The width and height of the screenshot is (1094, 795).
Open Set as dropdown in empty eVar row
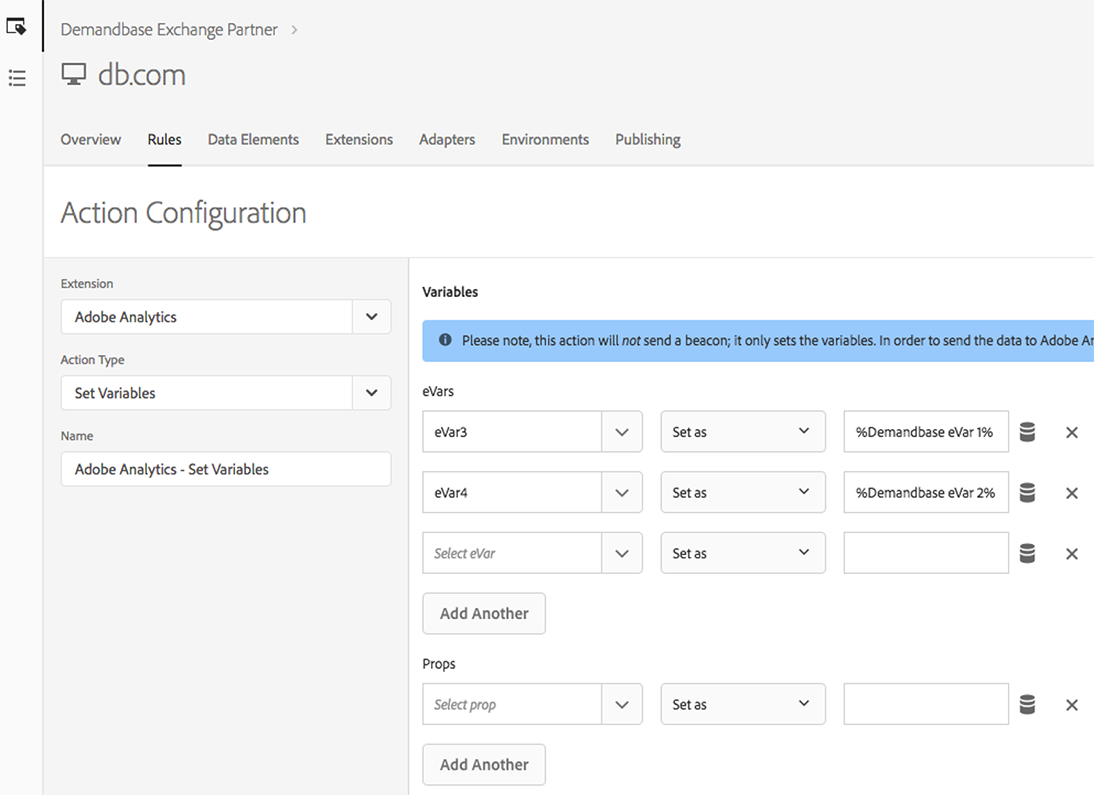coord(743,553)
